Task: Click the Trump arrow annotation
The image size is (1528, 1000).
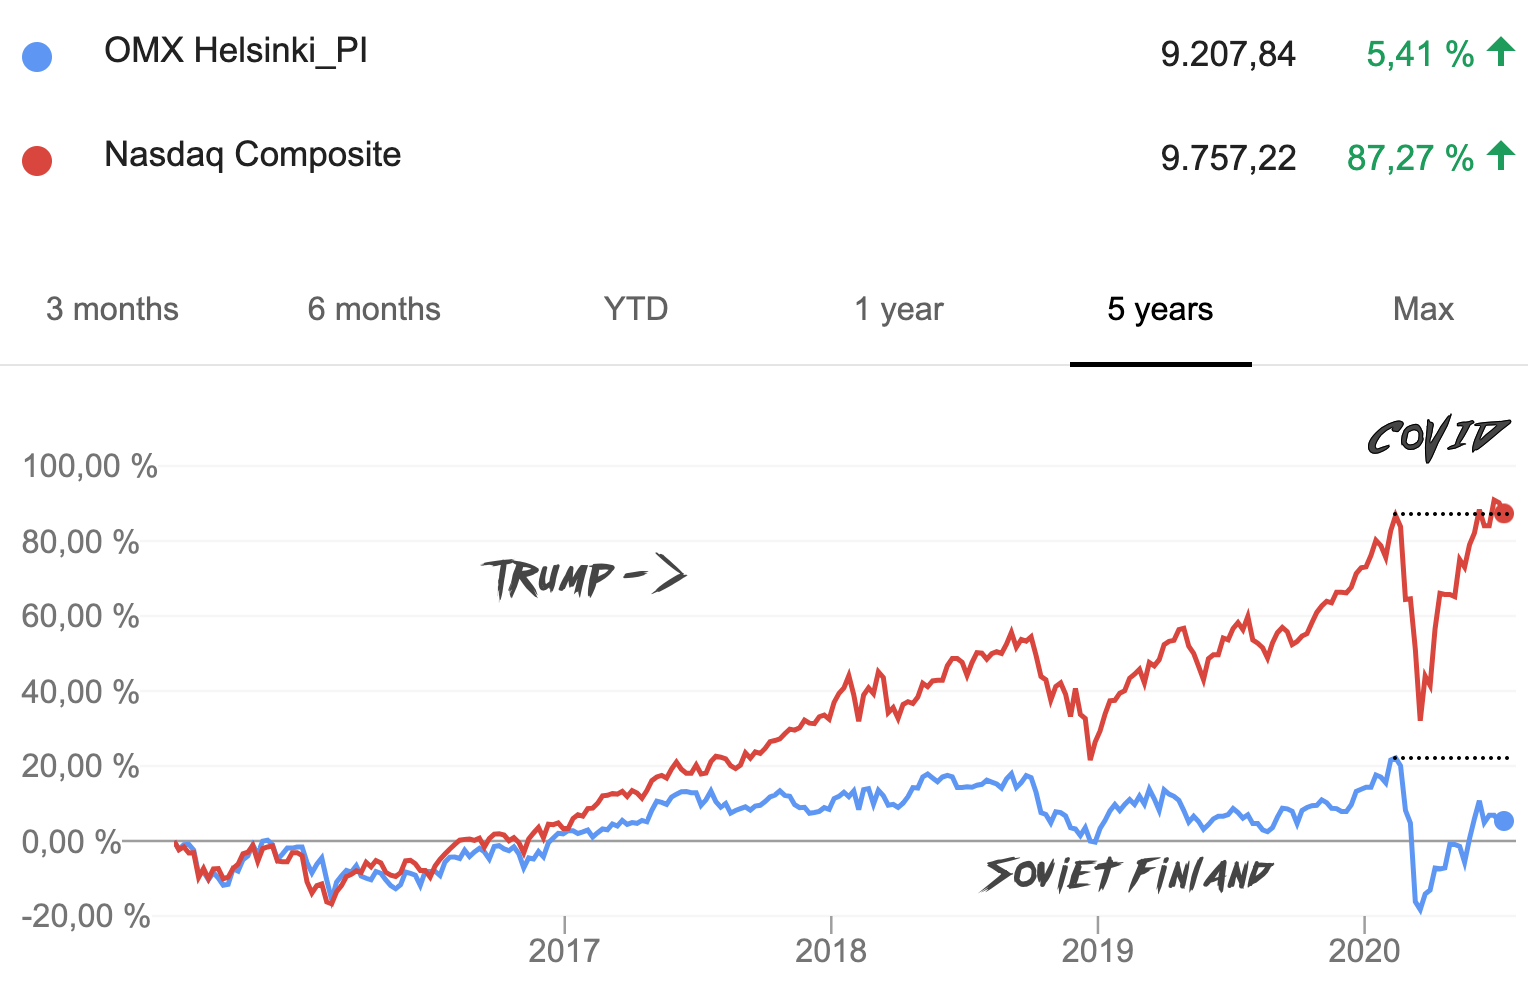Action: click(x=585, y=577)
